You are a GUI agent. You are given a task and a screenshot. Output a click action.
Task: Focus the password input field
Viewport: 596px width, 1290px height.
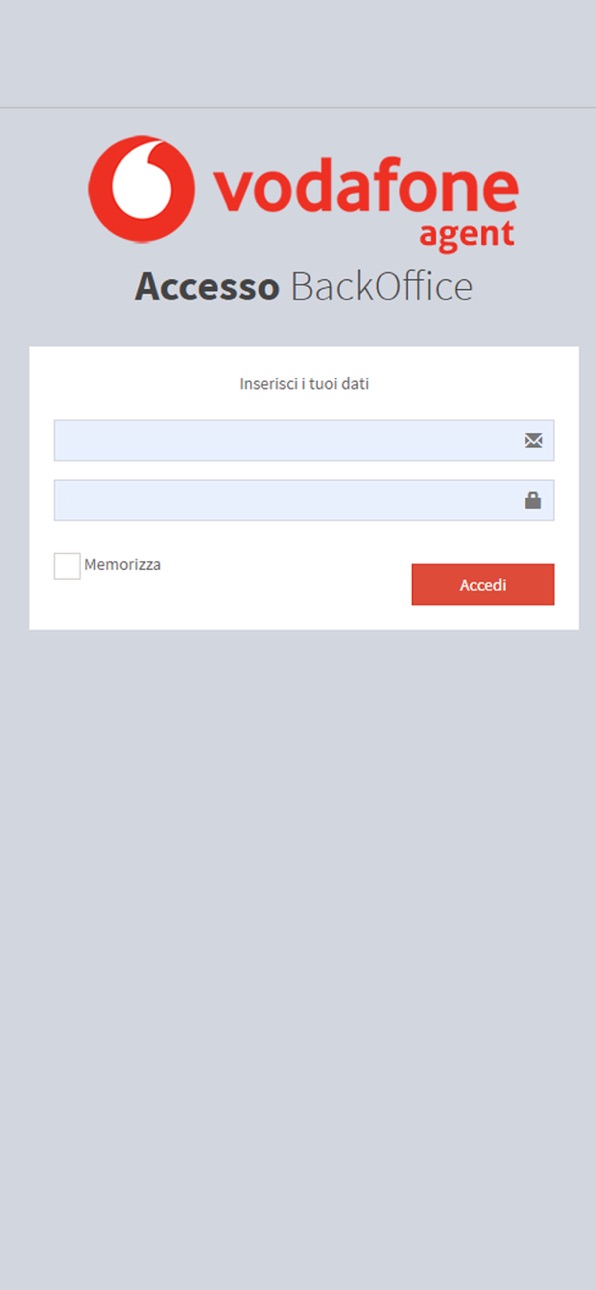304,500
